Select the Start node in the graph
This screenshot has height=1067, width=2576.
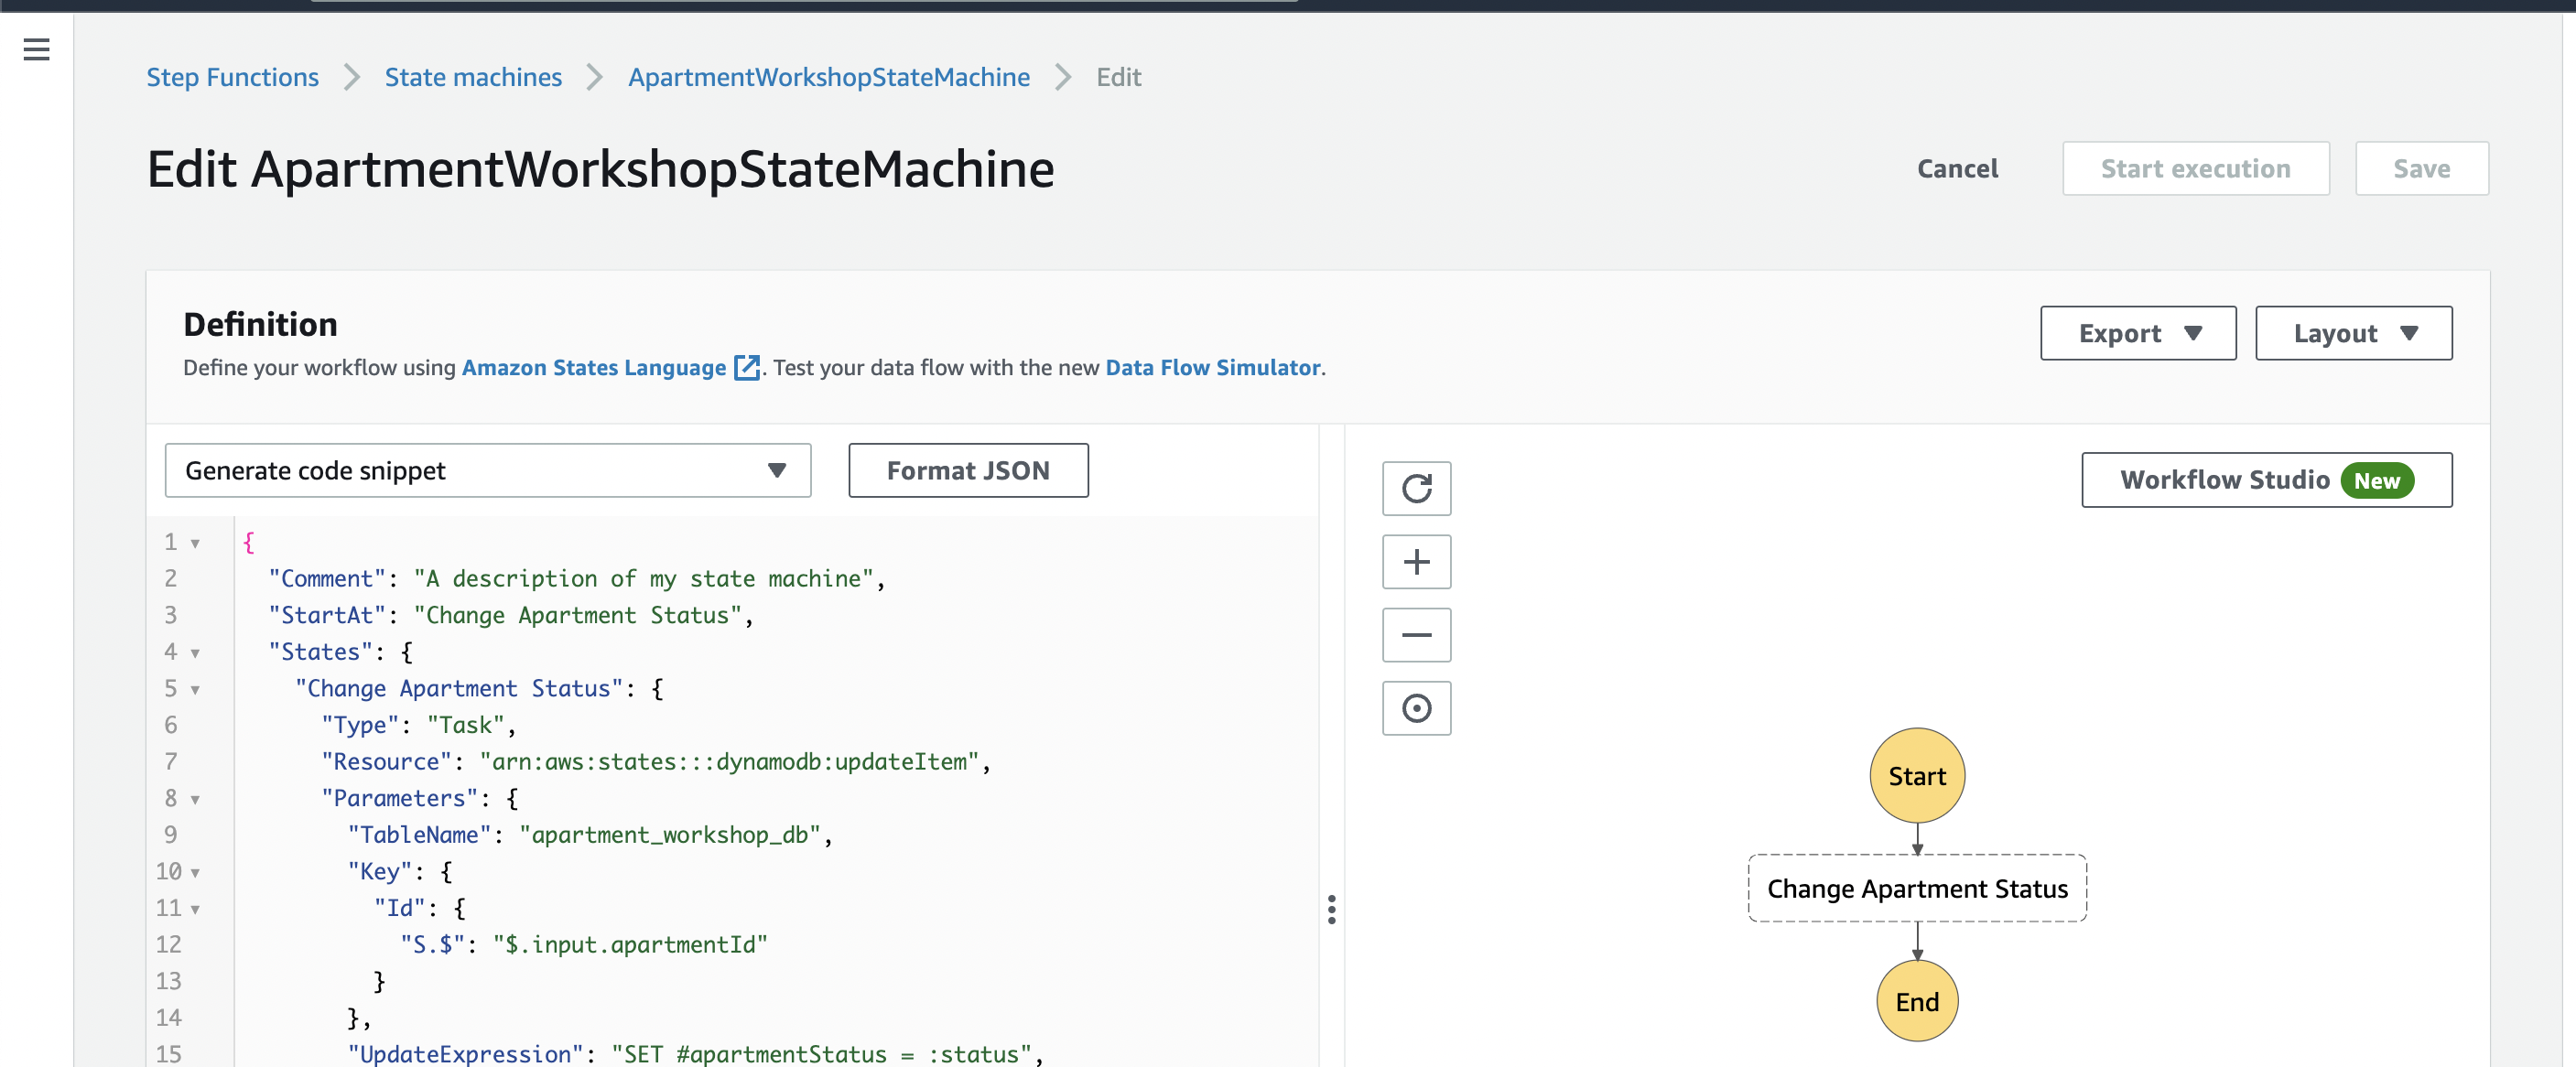pyautogui.click(x=1916, y=775)
